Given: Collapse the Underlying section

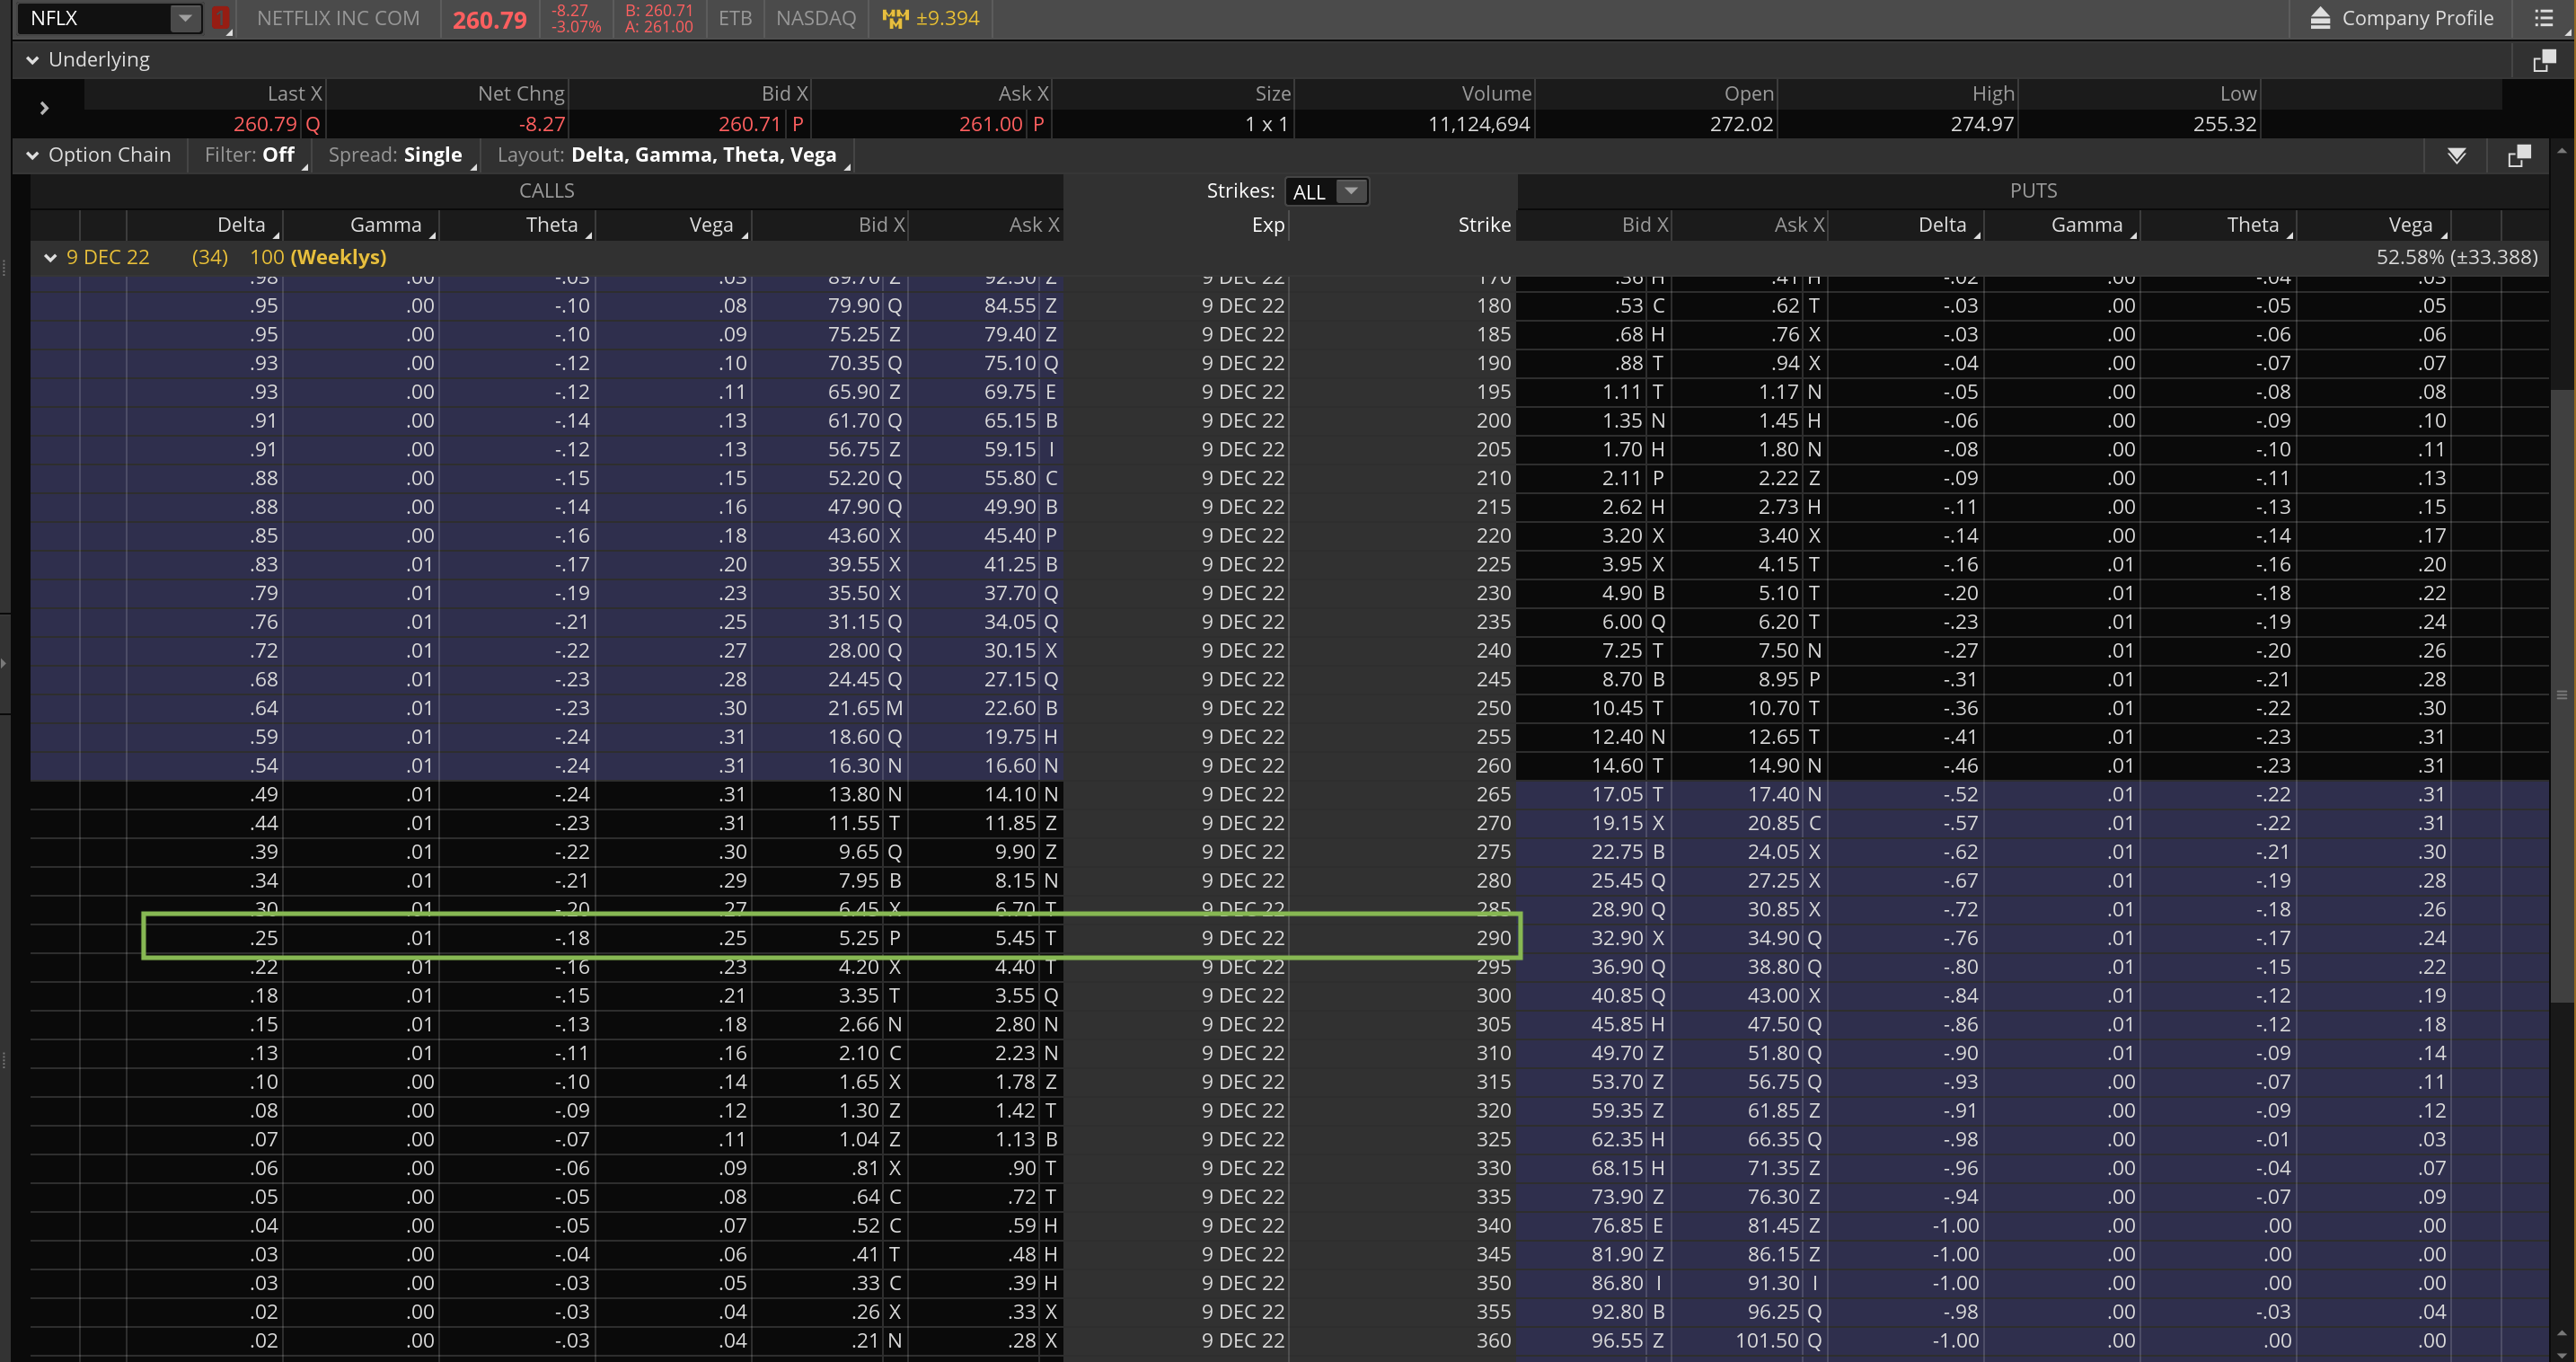Looking at the screenshot, I should pos(33,60).
